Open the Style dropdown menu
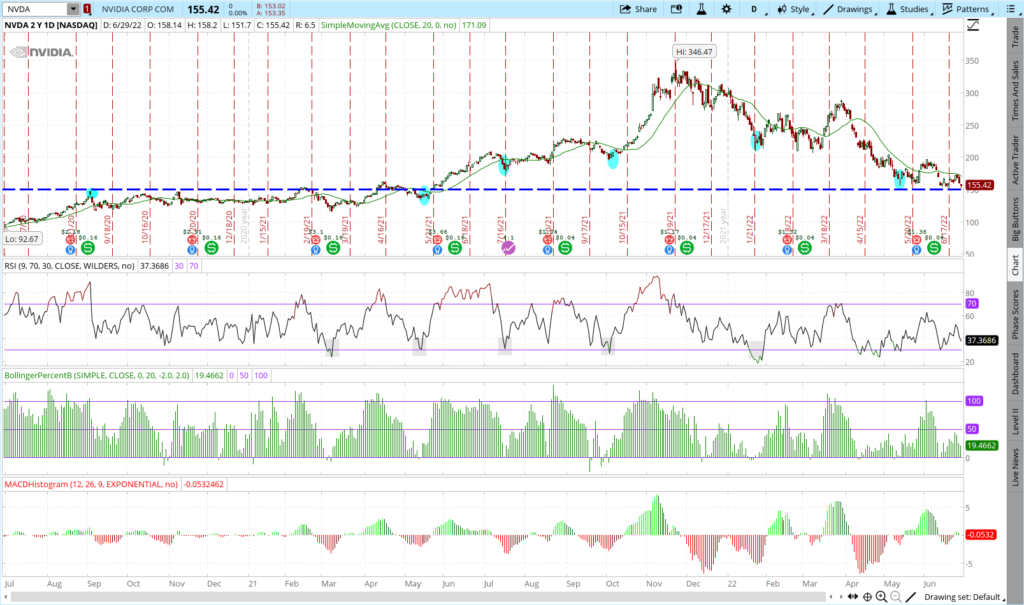1024x605 pixels. click(x=793, y=9)
